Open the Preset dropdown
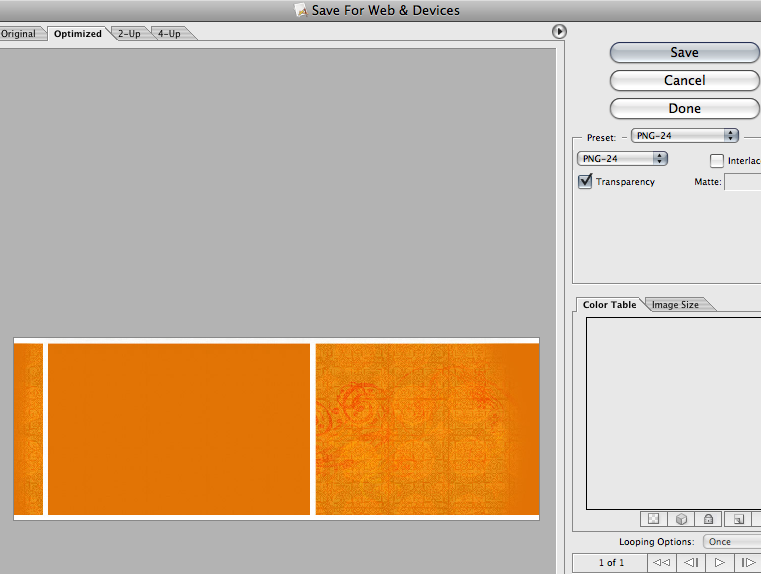This screenshot has width=761, height=574. point(684,136)
